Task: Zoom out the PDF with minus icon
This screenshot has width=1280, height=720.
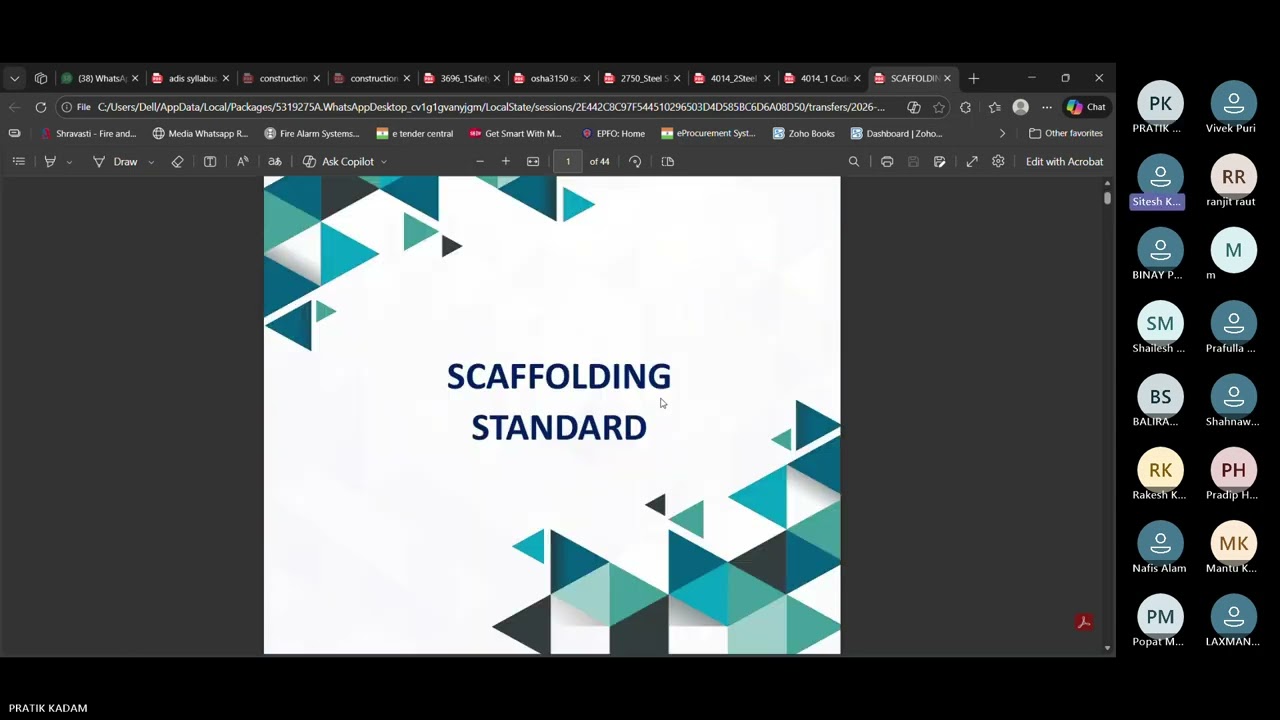Action: [480, 161]
